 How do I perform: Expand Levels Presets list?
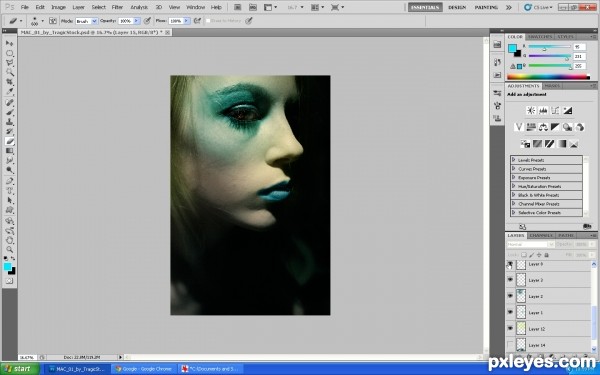[514, 160]
